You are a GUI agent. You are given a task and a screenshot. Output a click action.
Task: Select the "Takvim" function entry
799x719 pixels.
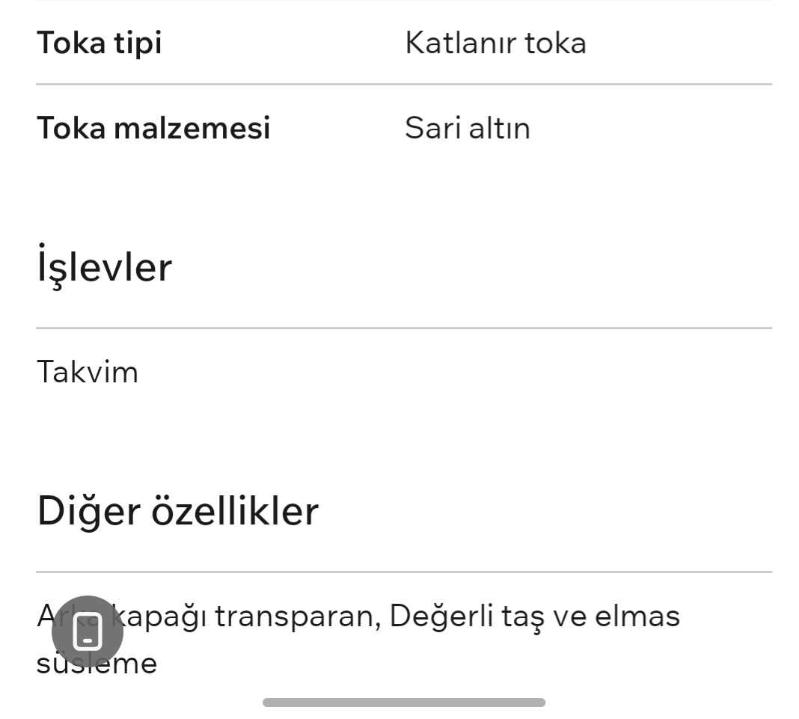click(x=87, y=372)
